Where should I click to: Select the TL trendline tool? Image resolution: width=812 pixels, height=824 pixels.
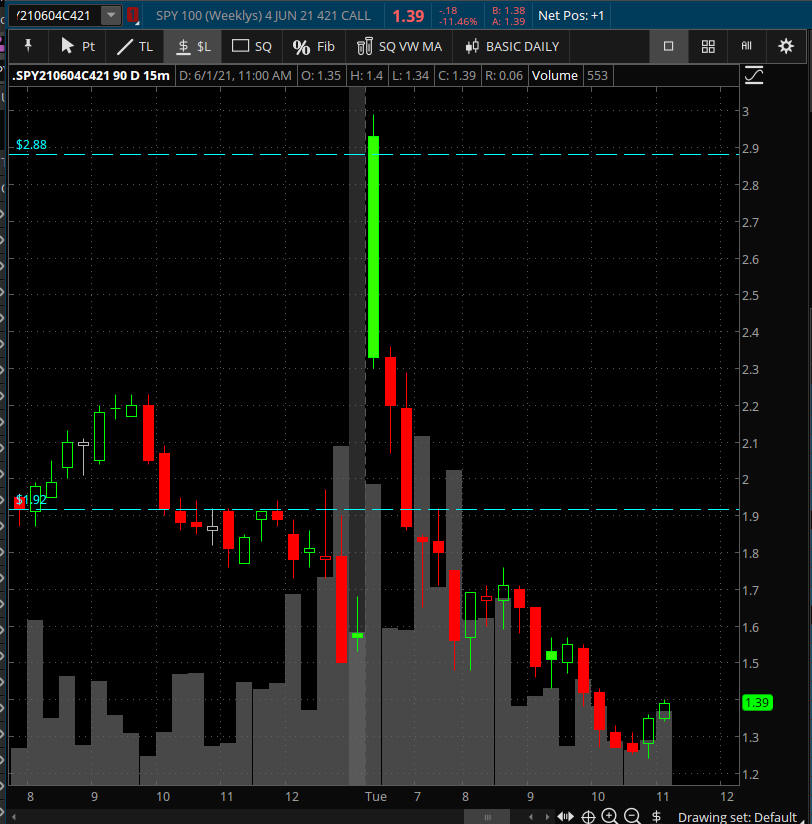coord(135,46)
